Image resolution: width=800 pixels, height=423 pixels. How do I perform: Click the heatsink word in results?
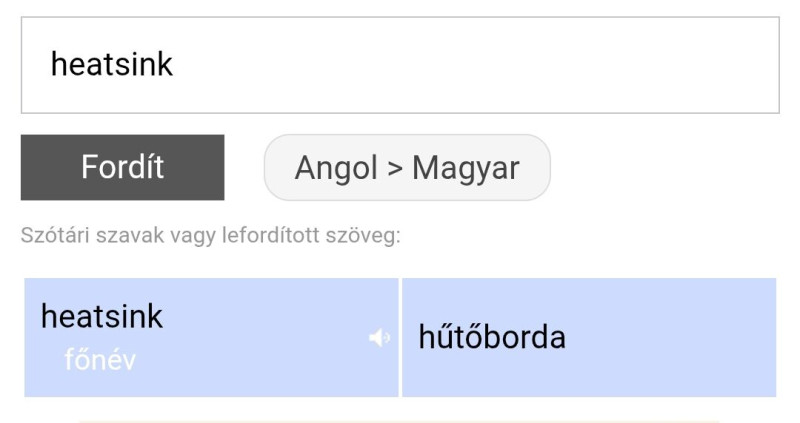click(101, 317)
